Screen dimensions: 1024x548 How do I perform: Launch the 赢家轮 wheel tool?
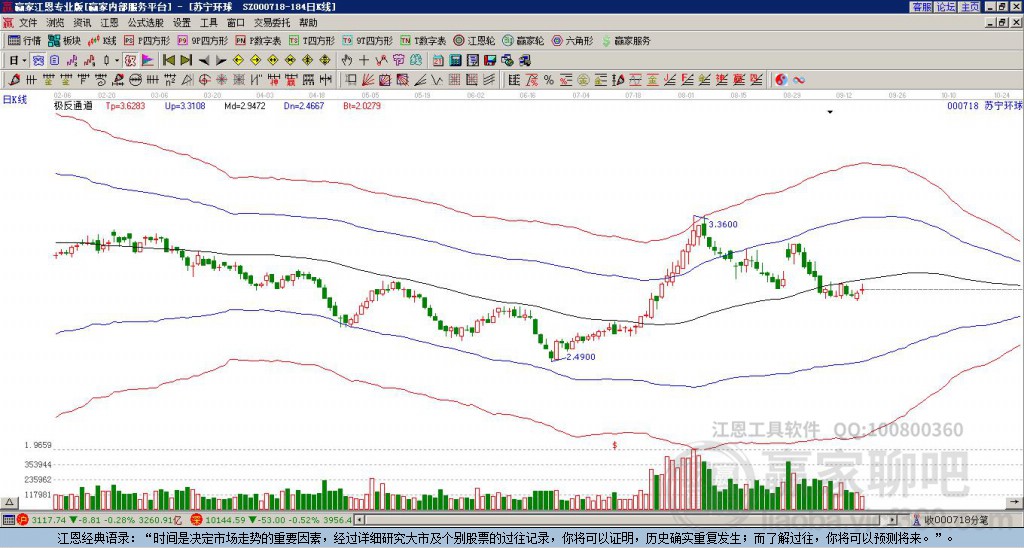click(523, 40)
